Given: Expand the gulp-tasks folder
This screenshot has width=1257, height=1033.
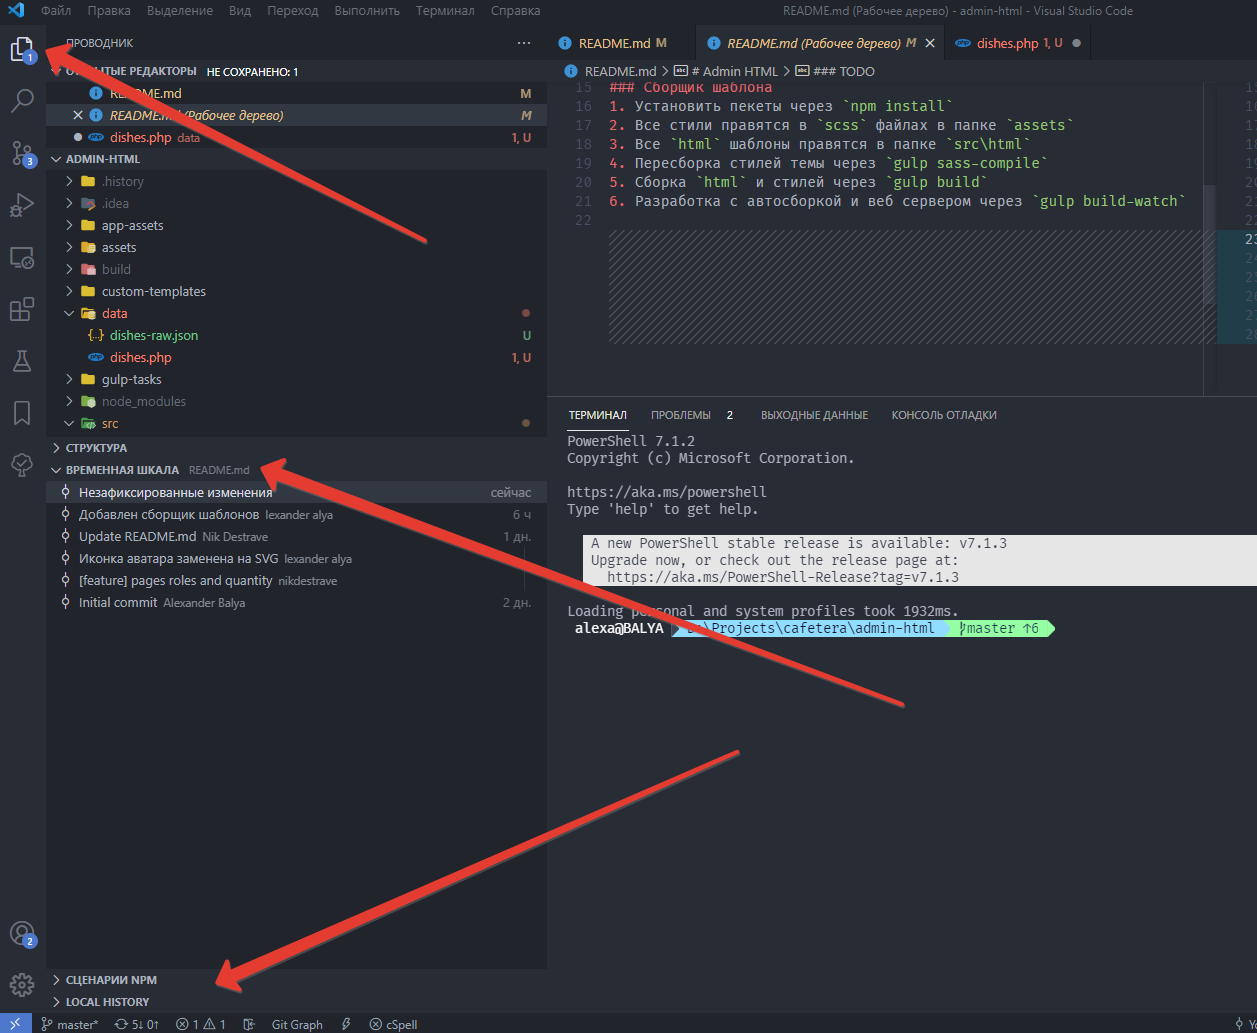Looking at the screenshot, I should [x=131, y=380].
